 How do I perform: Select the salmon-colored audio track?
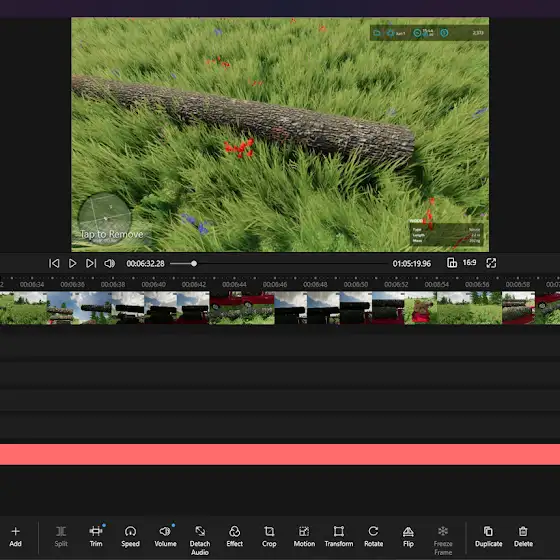tap(280, 454)
